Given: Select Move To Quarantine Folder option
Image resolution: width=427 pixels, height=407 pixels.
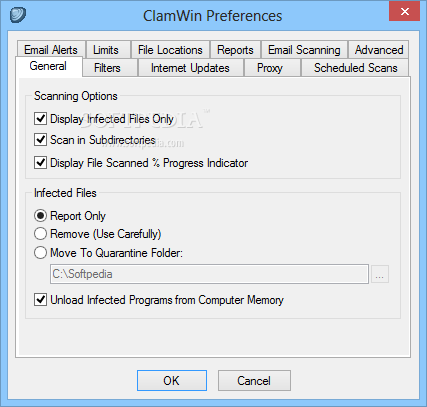Looking at the screenshot, I should [x=40, y=253].
